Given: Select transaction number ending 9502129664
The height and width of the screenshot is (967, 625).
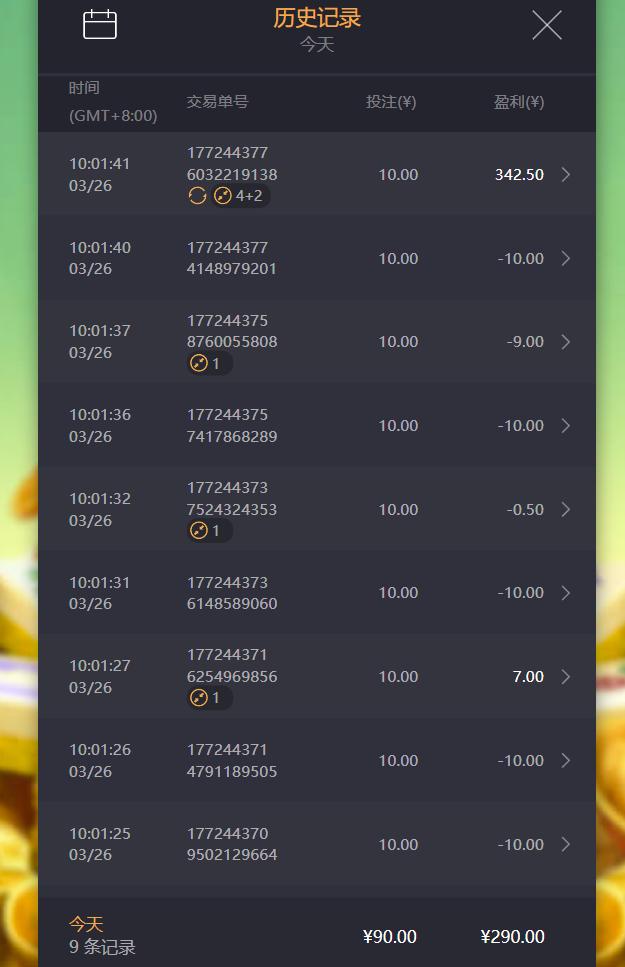Looking at the screenshot, I should pos(232,844).
